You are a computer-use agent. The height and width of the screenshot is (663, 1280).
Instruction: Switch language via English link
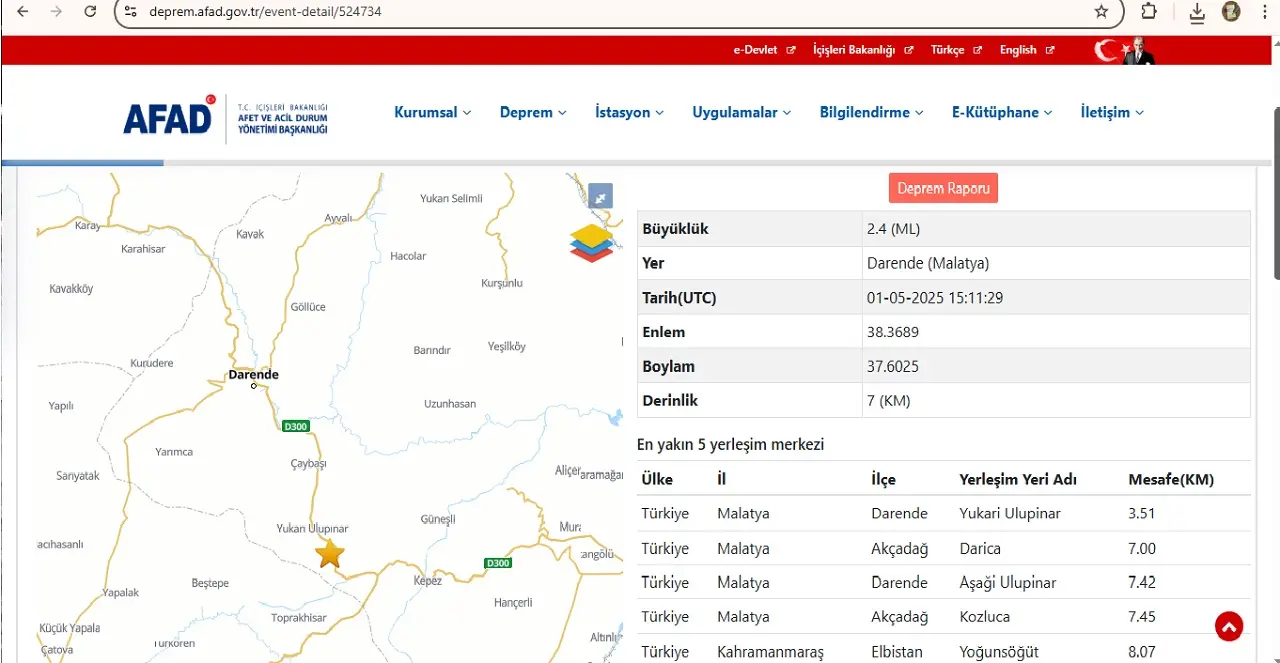(x=1026, y=50)
